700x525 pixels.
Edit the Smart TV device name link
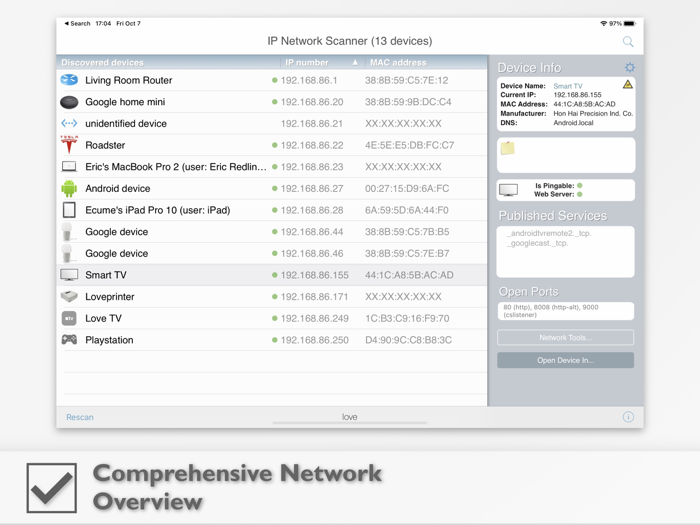click(x=568, y=86)
